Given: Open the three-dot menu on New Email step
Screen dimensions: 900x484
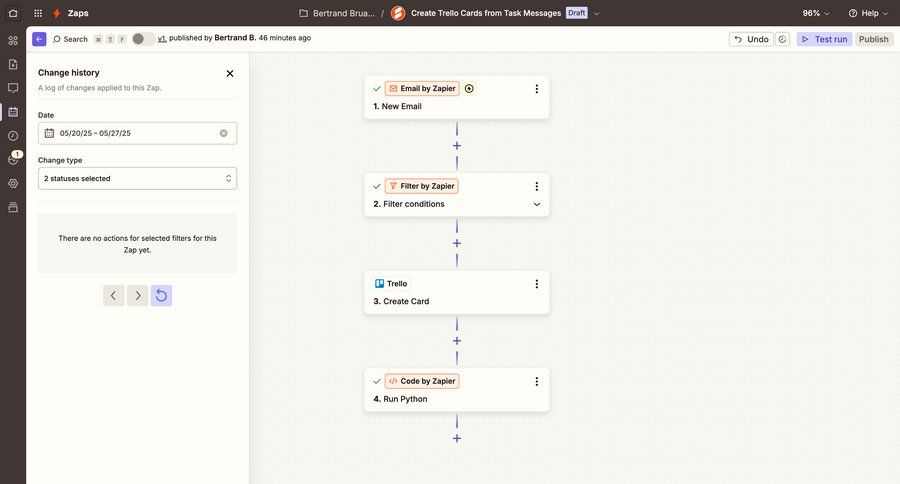Looking at the screenshot, I should click(537, 89).
